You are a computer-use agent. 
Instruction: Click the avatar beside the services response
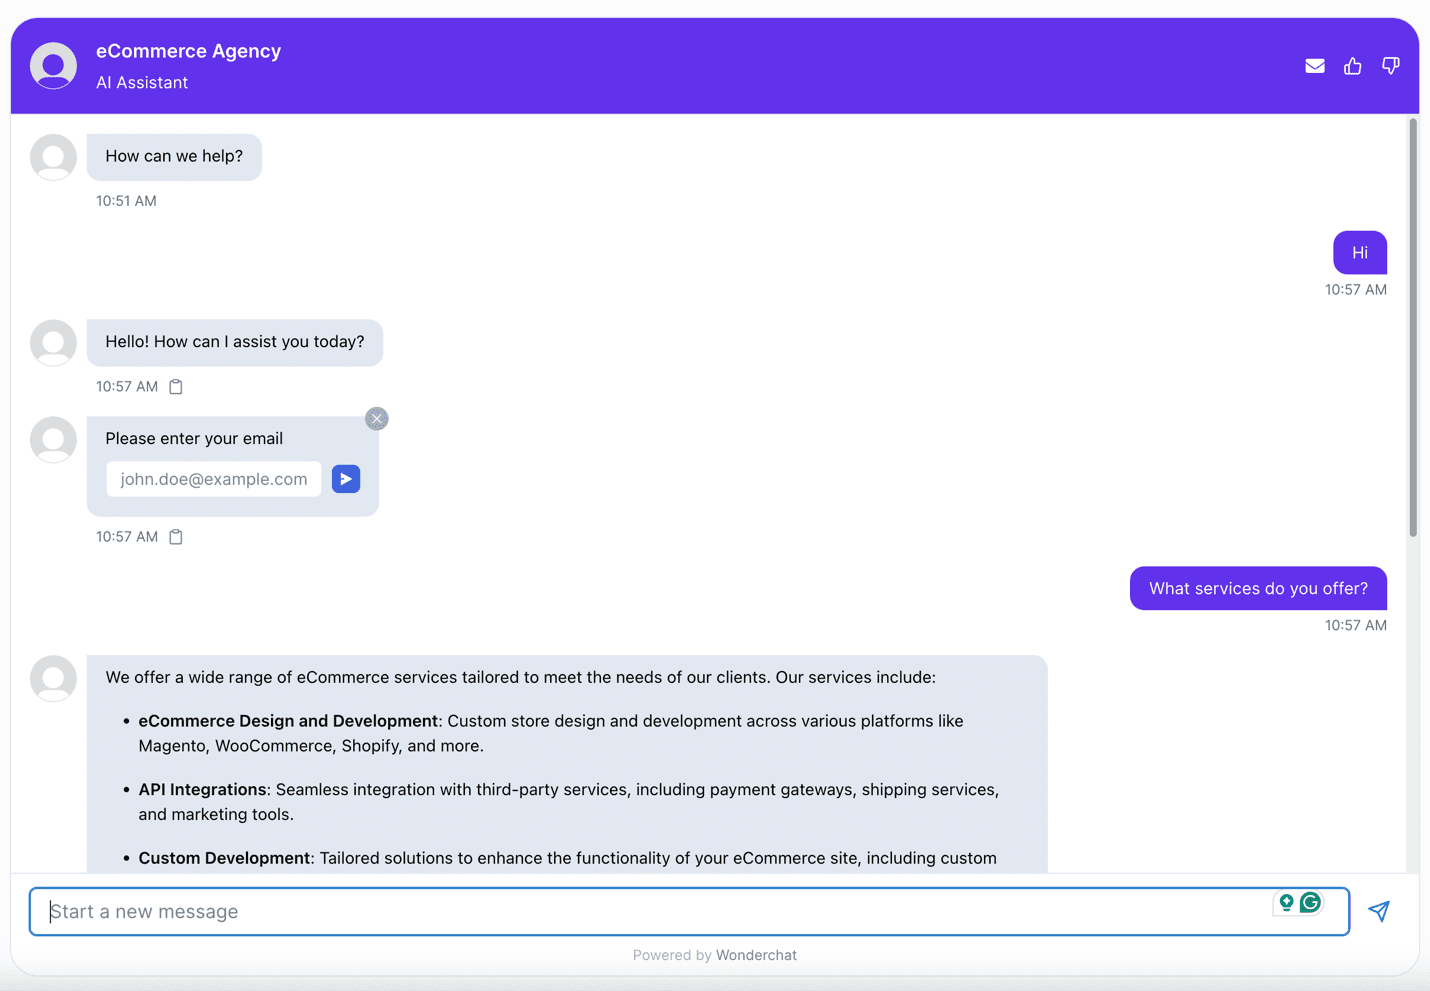pyautogui.click(x=52, y=678)
